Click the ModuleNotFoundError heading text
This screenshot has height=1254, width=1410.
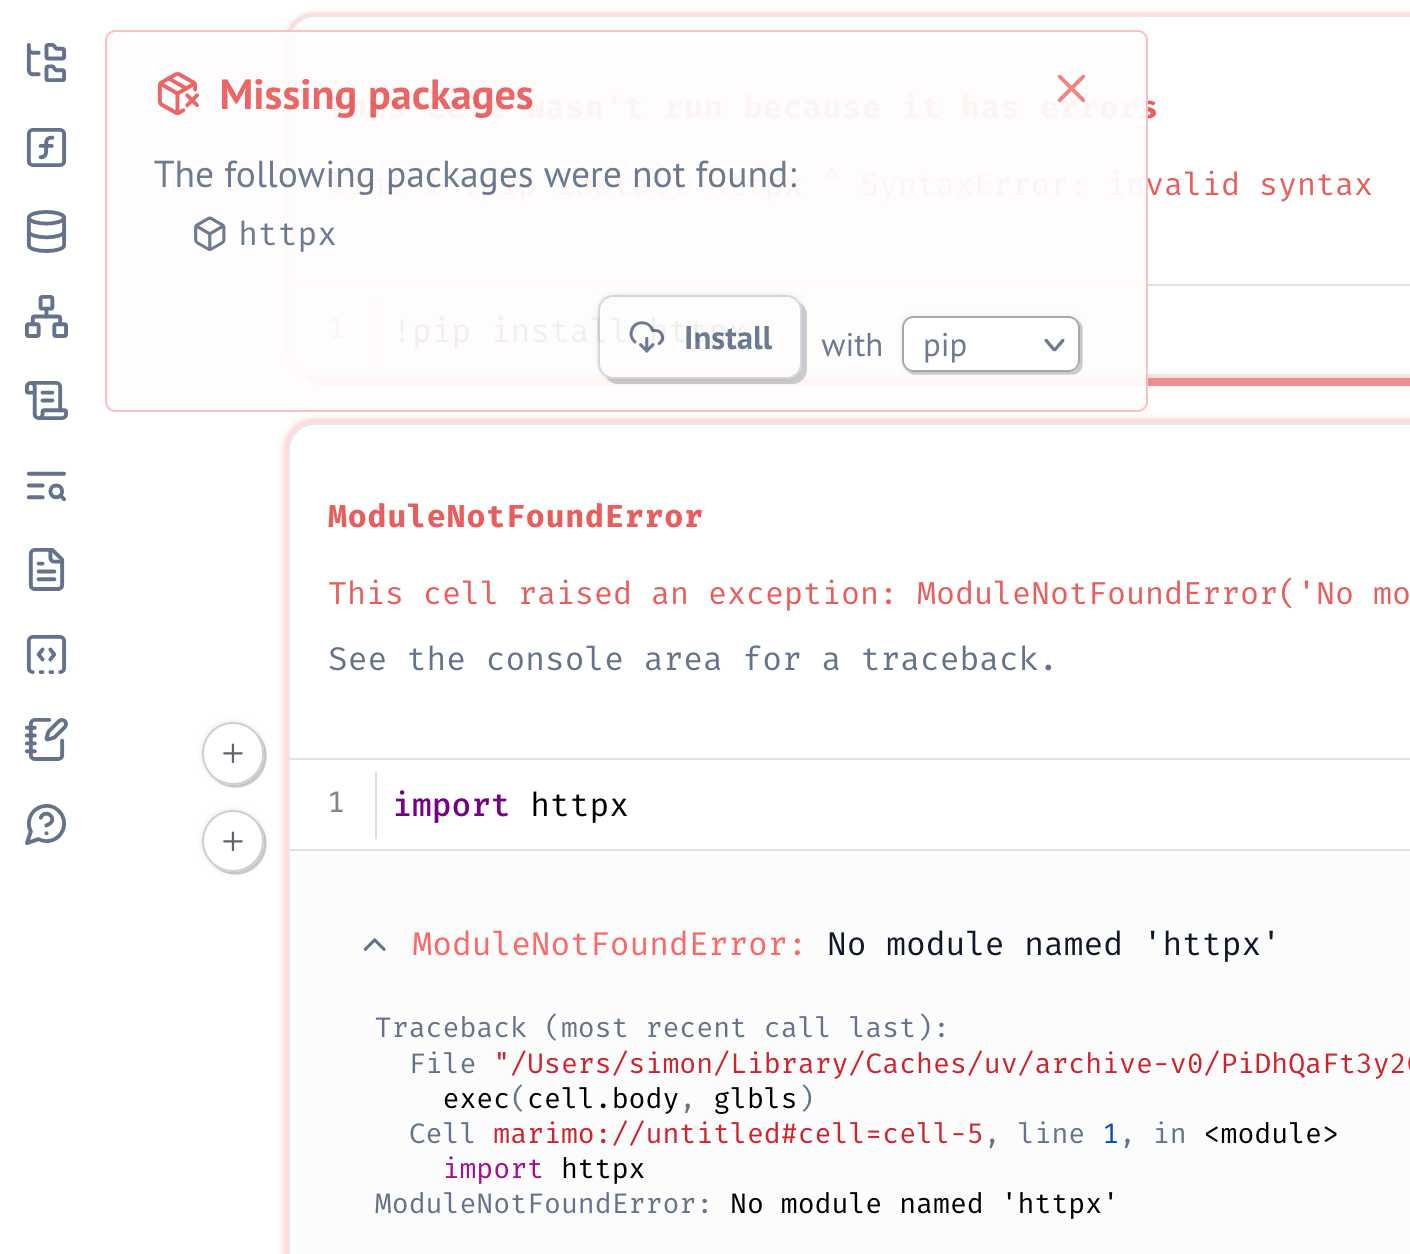(515, 516)
